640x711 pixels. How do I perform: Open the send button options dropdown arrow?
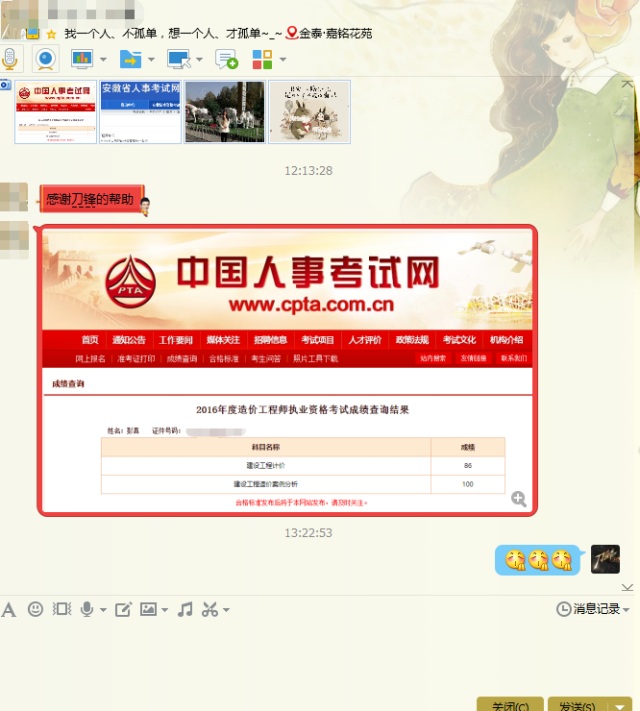[x=620, y=705]
